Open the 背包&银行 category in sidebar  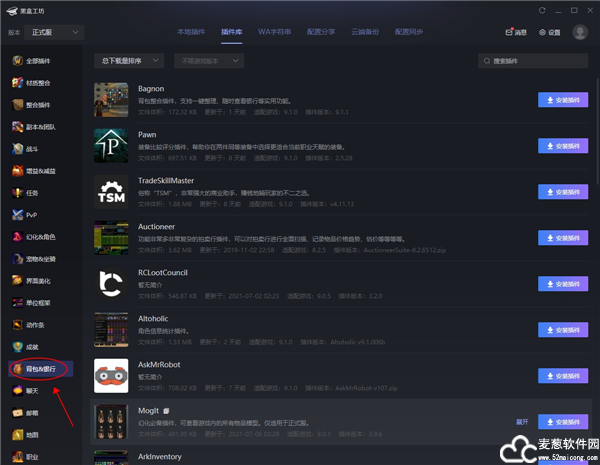coord(40,368)
